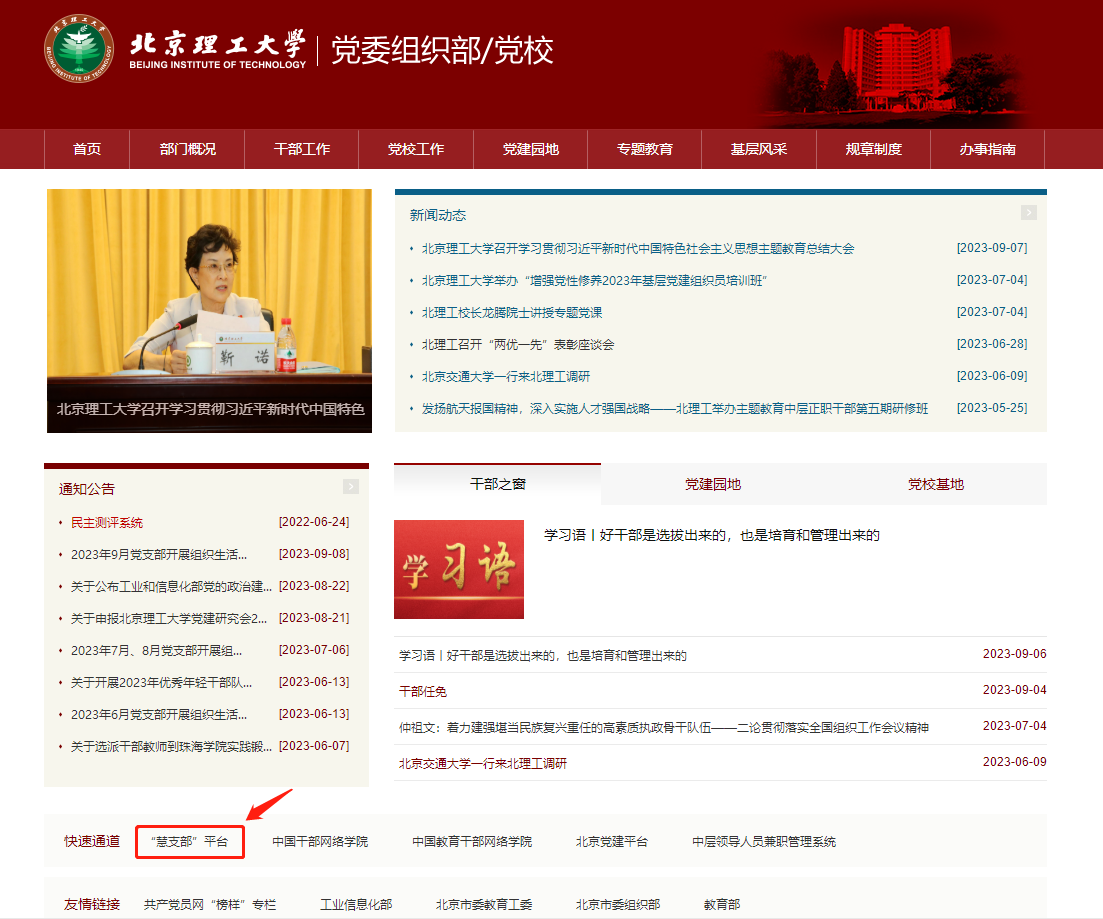Visit the 中国干部网络学院 quick link
1103x919 pixels.
[320, 842]
